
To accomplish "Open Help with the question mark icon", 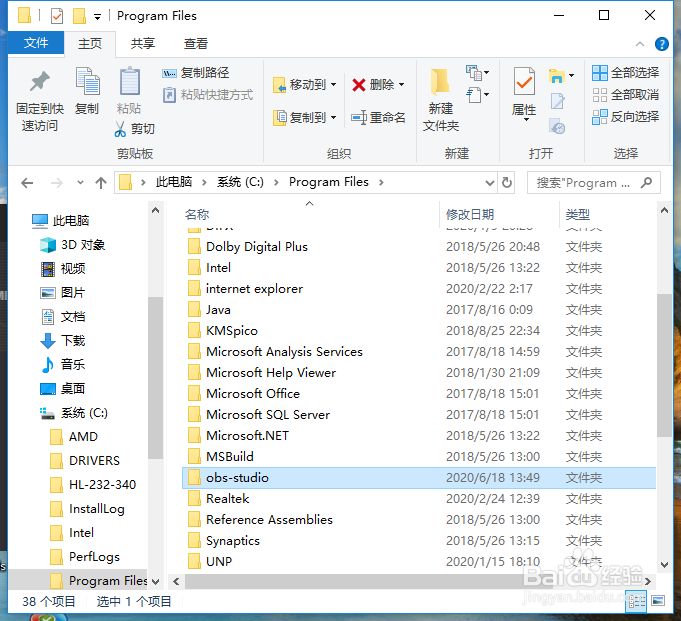I will 661,44.
